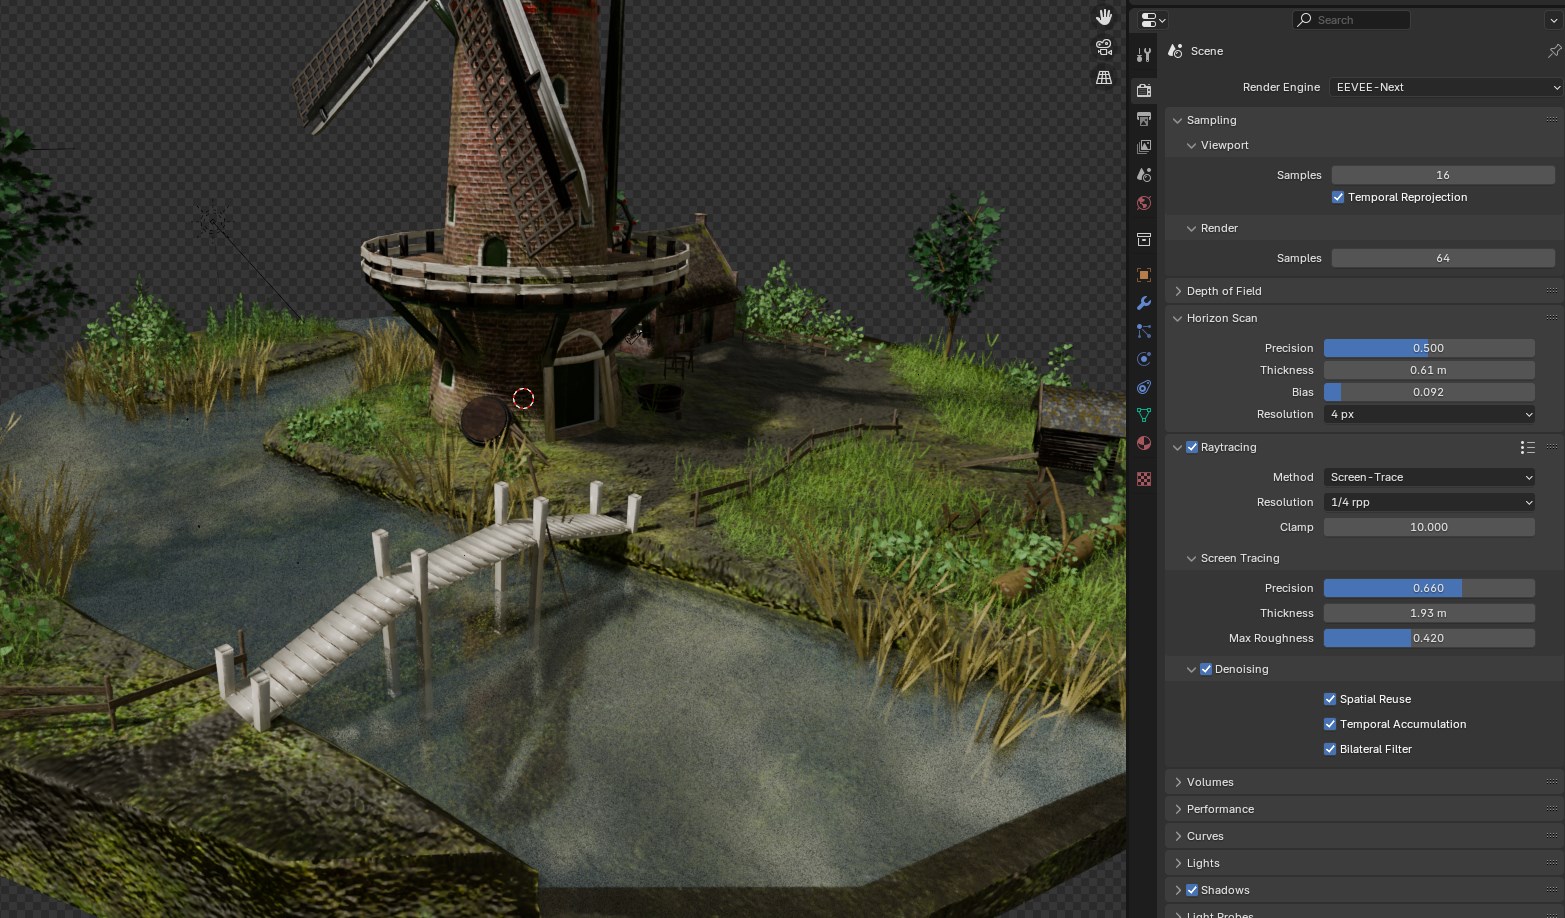The height and width of the screenshot is (918, 1565).
Task: Grab Sampling panel drag handle dots
Action: coord(1552,120)
